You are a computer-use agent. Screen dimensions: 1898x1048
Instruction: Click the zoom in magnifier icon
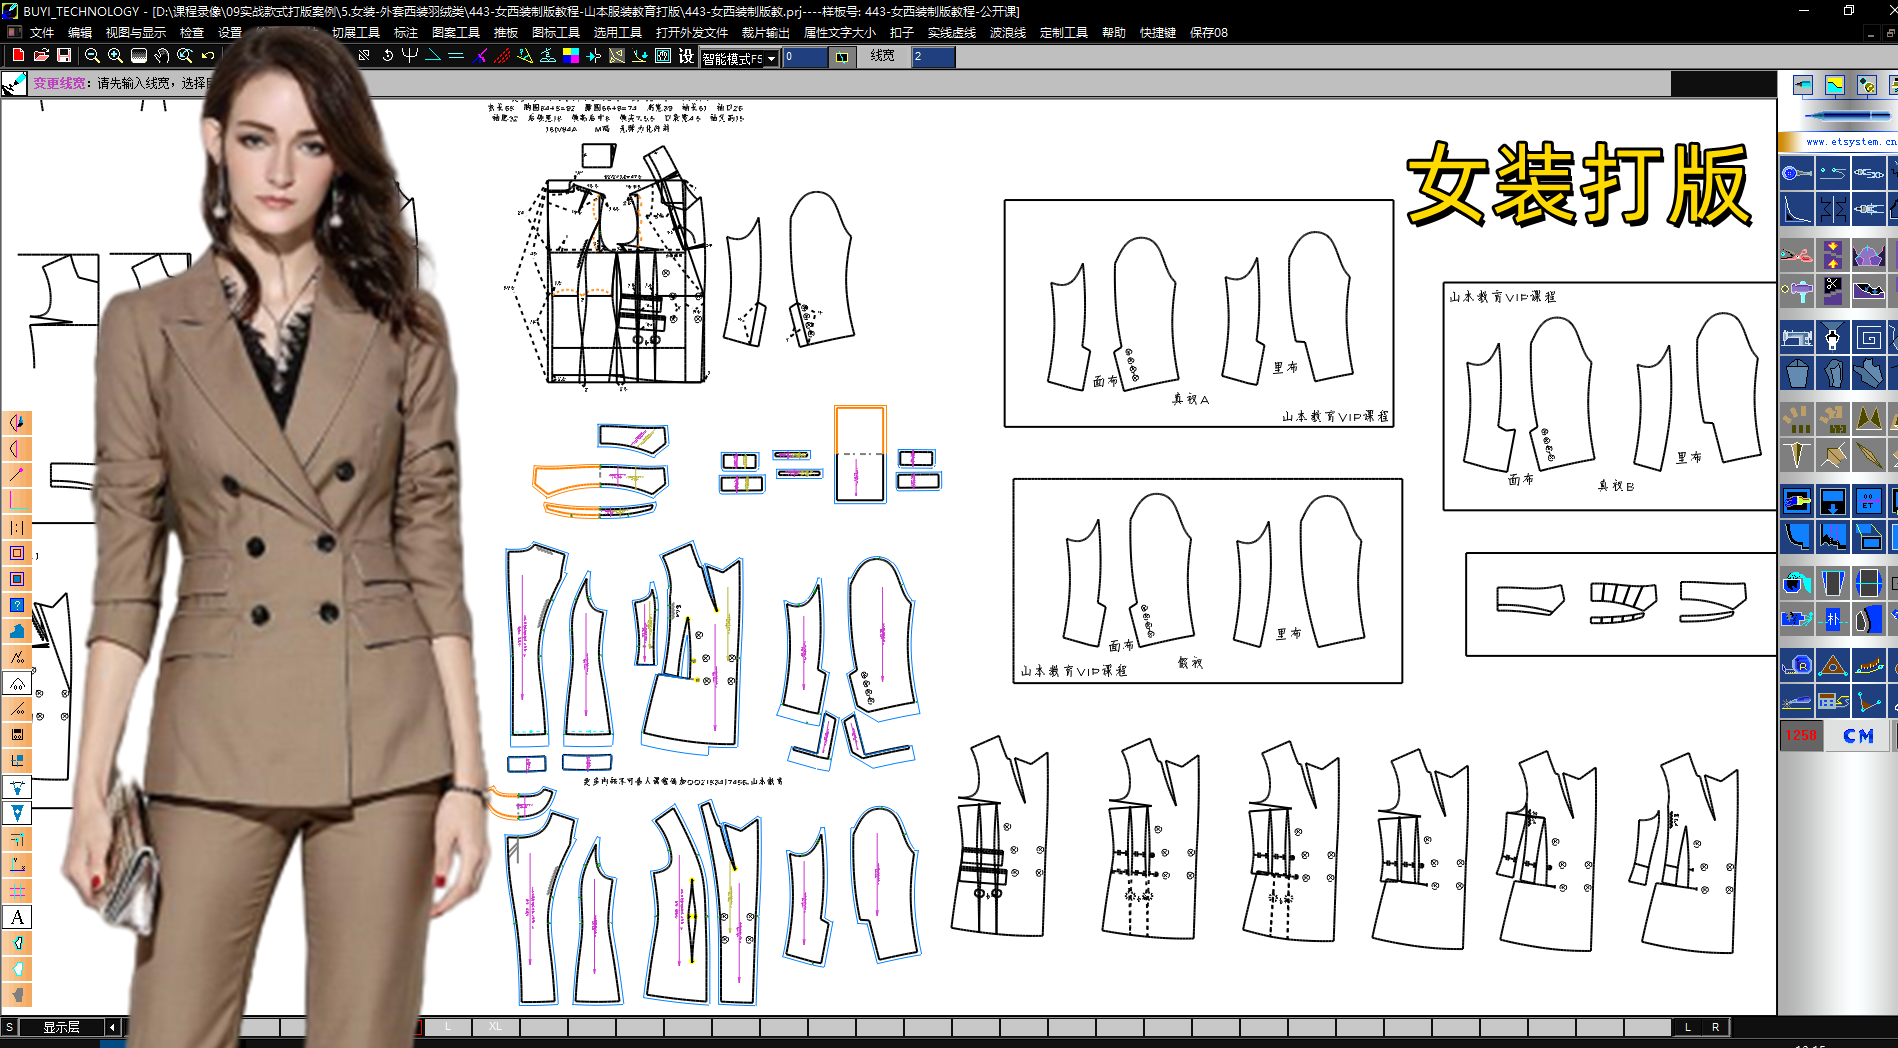(x=115, y=56)
